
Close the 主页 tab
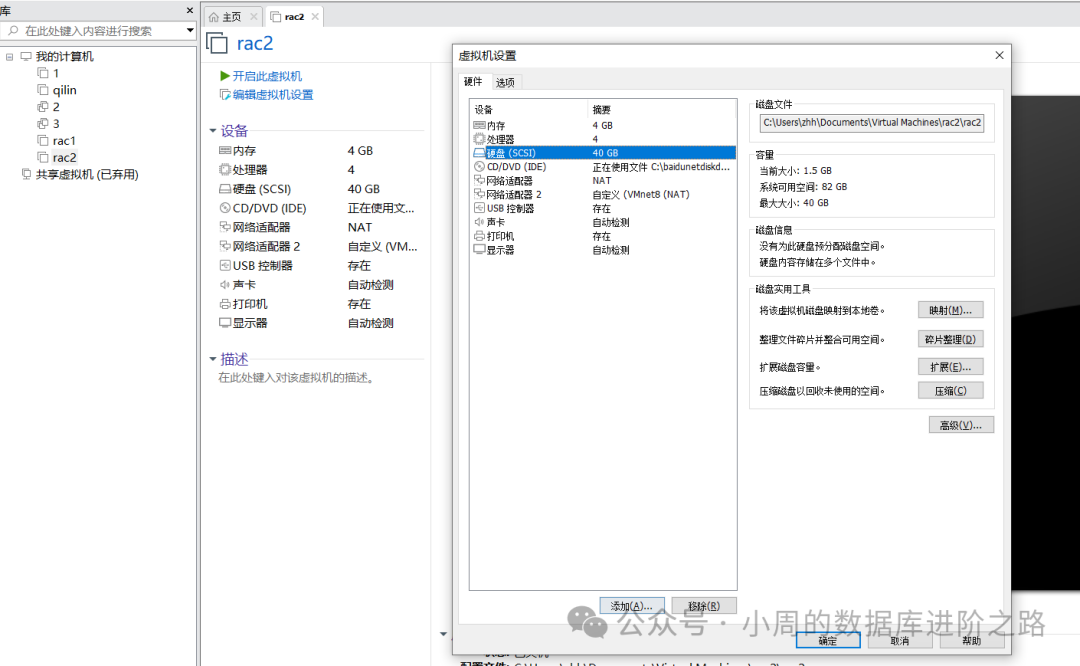tap(253, 17)
